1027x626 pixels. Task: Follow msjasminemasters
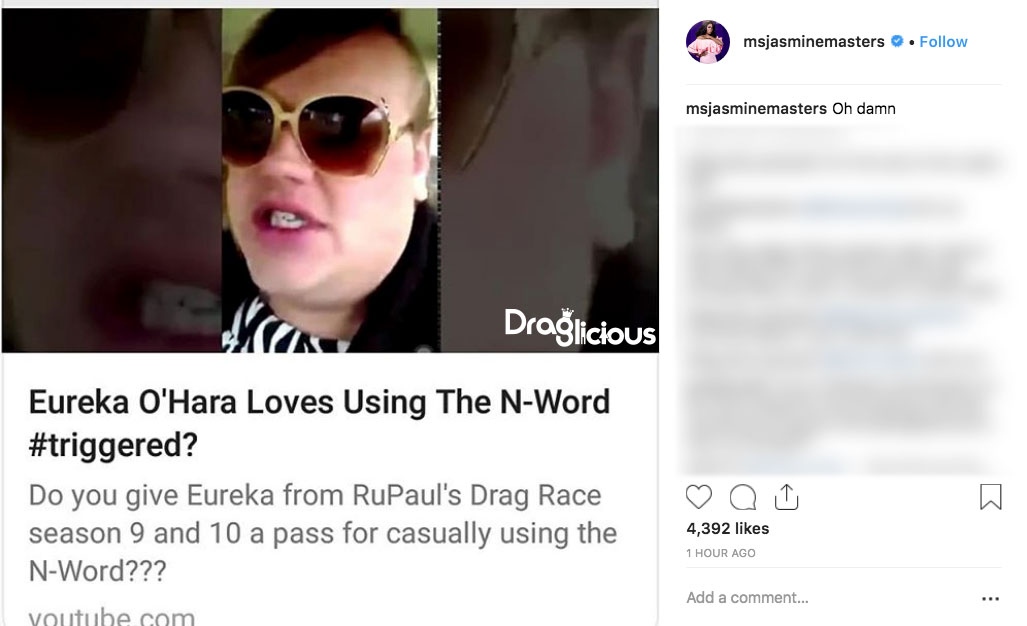click(x=943, y=42)
